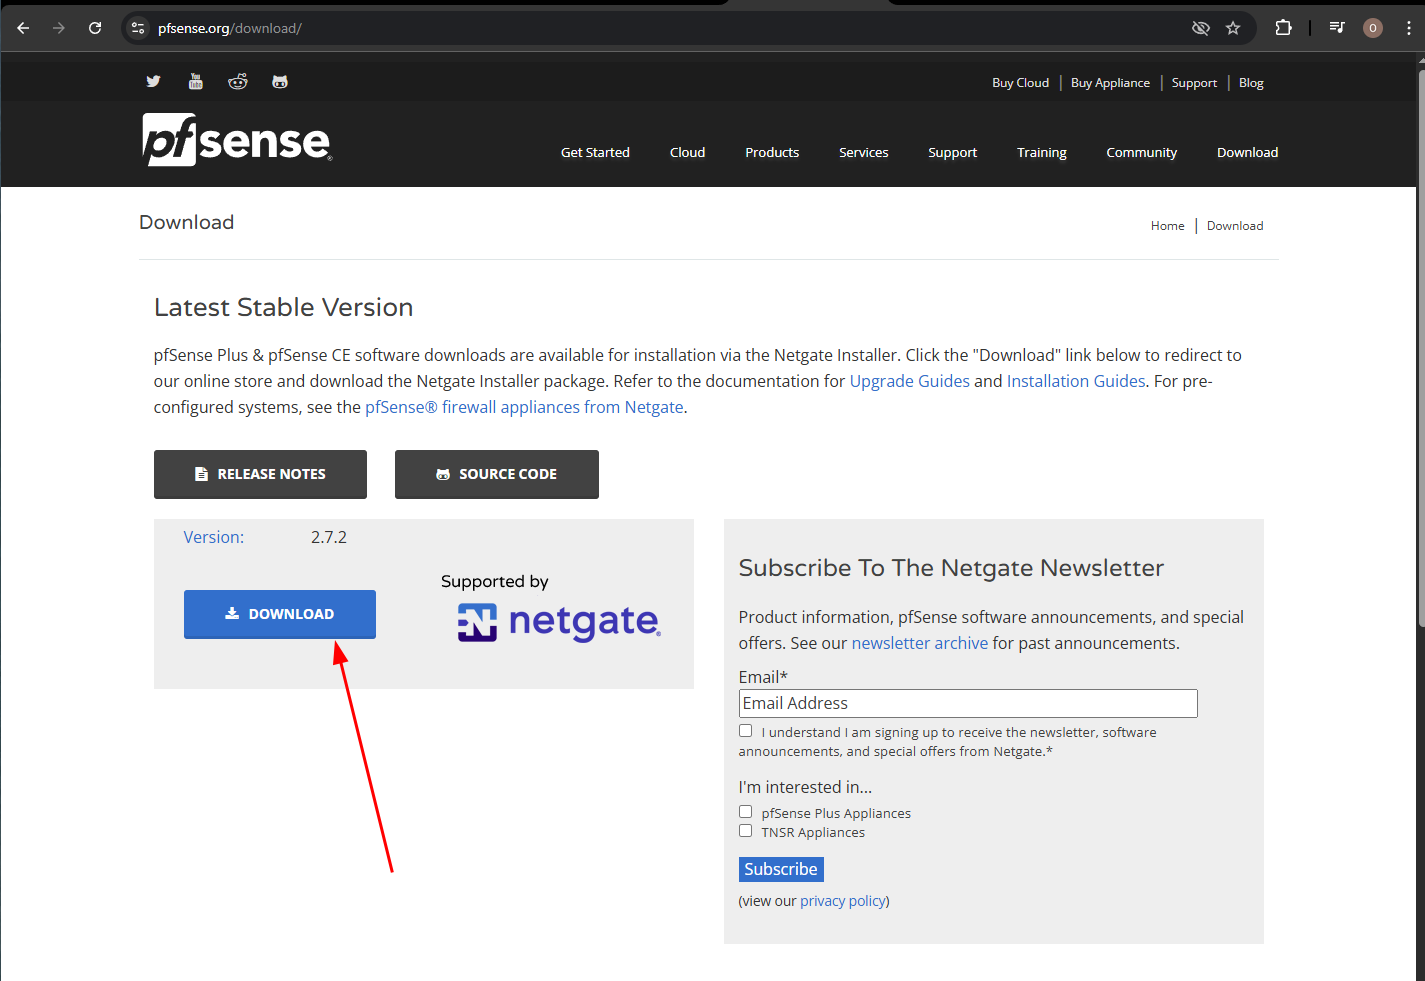This screenshot has width=1425, height=981.
Task: Open the Training nav menu
Action: (1042, 153)
